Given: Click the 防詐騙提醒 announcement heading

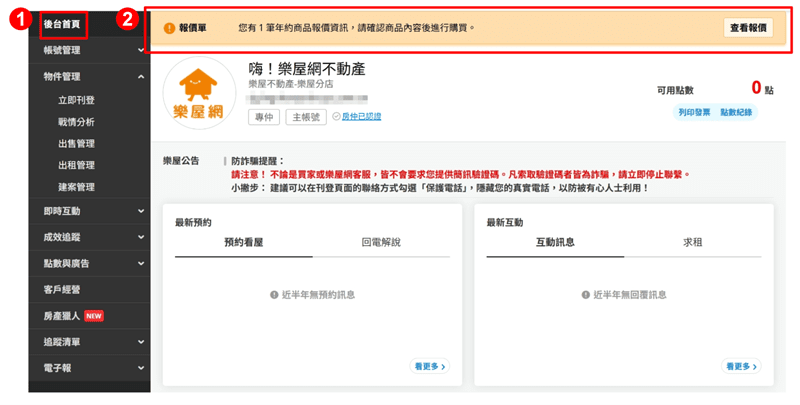Looking at the screenshot, I should point(258,161).
